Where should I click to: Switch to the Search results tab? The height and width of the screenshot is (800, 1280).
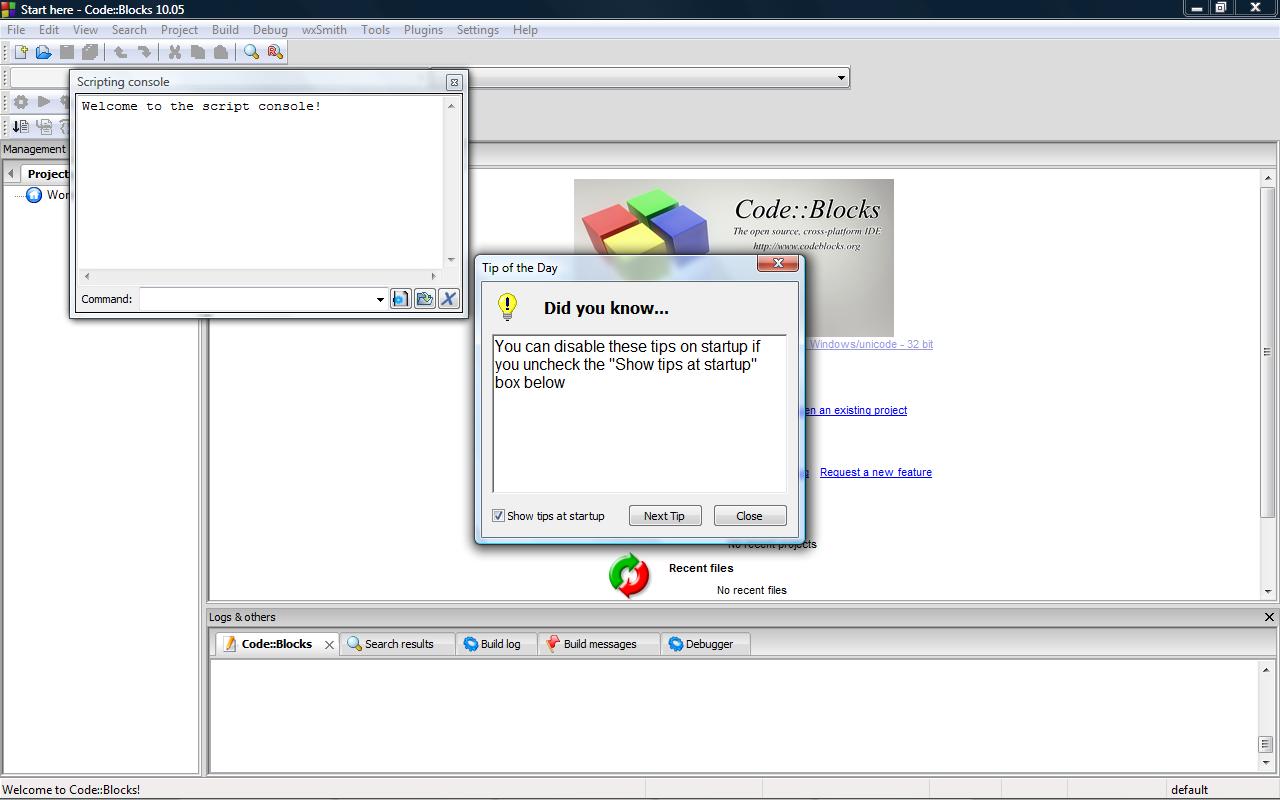[x=398, y=644]
